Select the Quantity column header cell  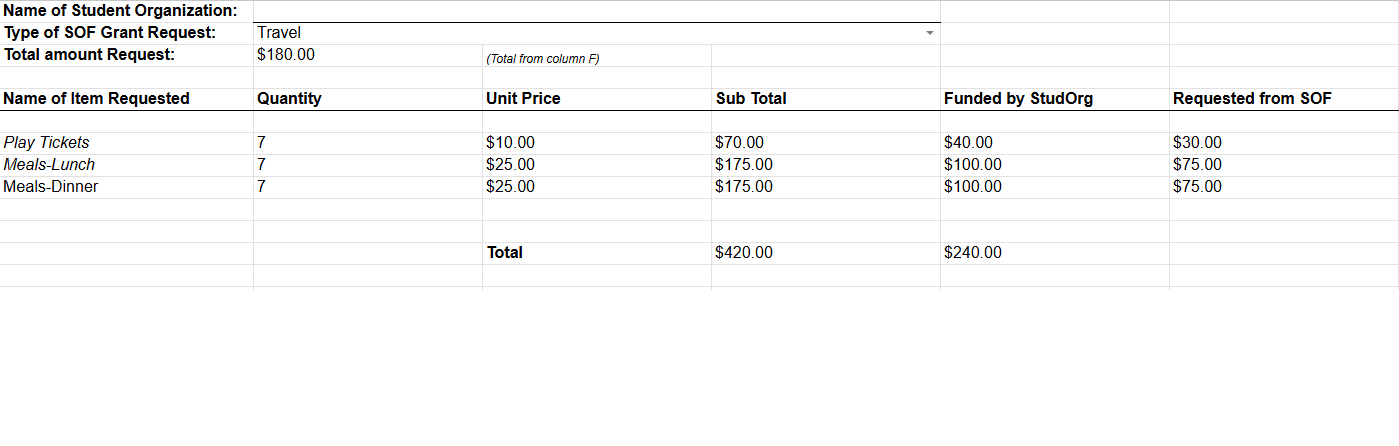click(x=368, y=99)
